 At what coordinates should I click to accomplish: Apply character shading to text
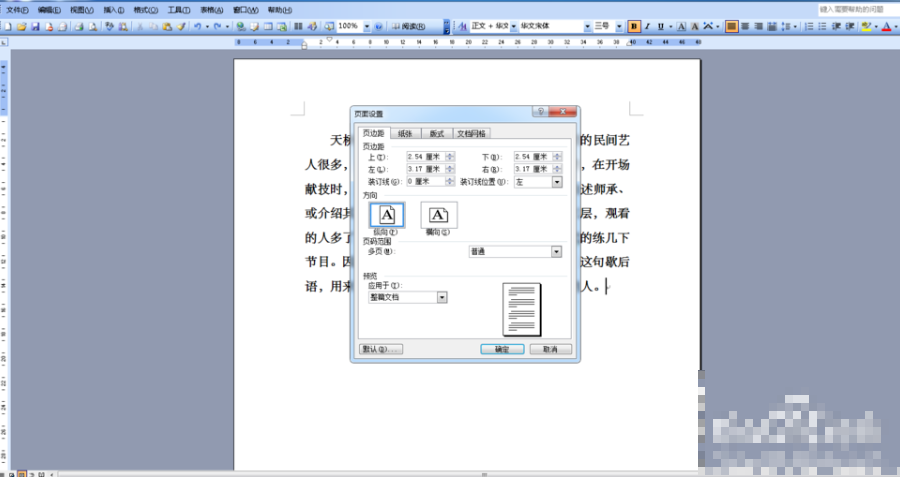coord(695,26)
